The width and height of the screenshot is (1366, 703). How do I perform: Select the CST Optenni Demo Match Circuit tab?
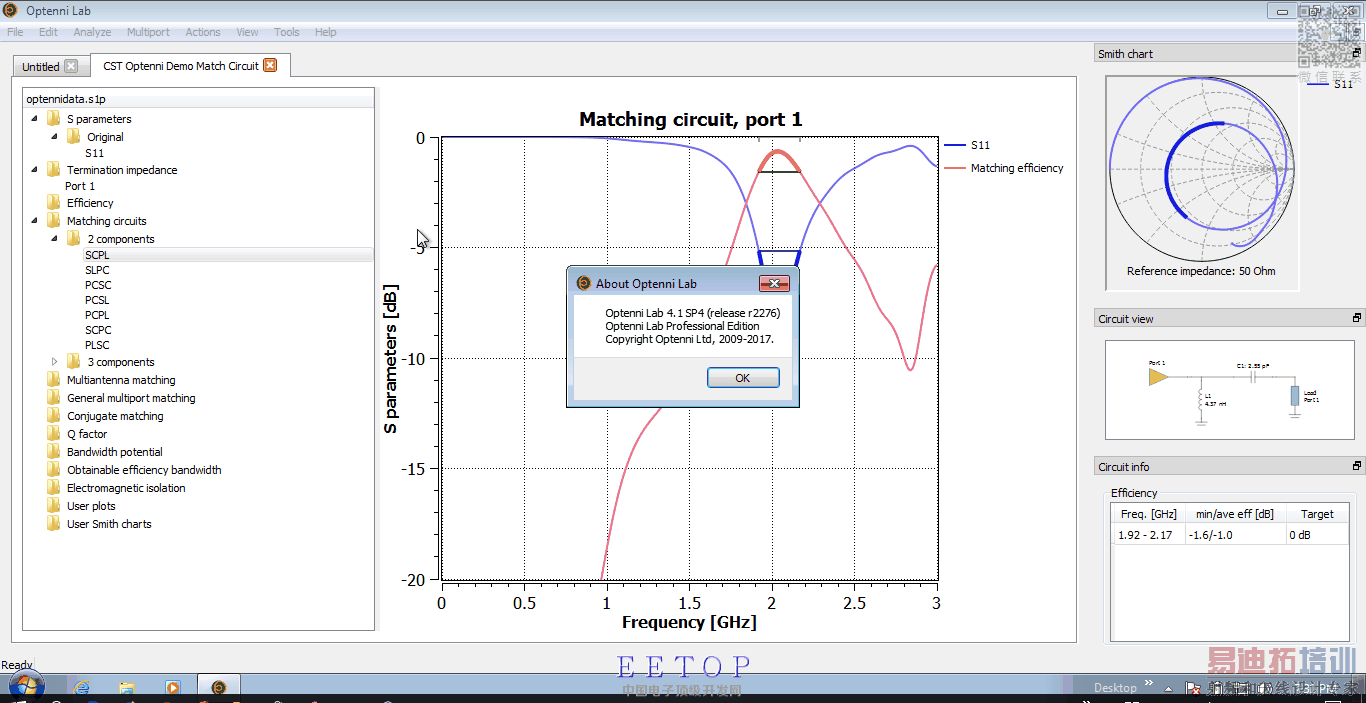[190, 65]
